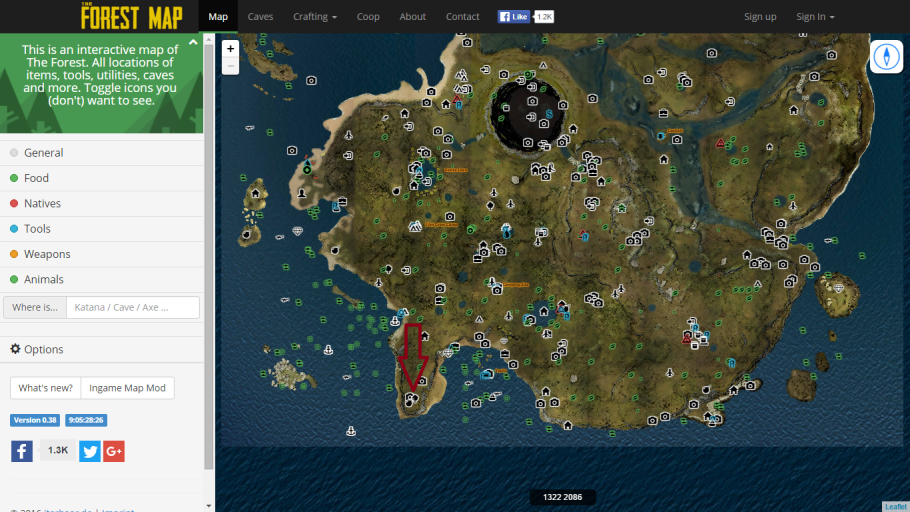
Task: Toggle the Natives category icons
Action: 42,204
